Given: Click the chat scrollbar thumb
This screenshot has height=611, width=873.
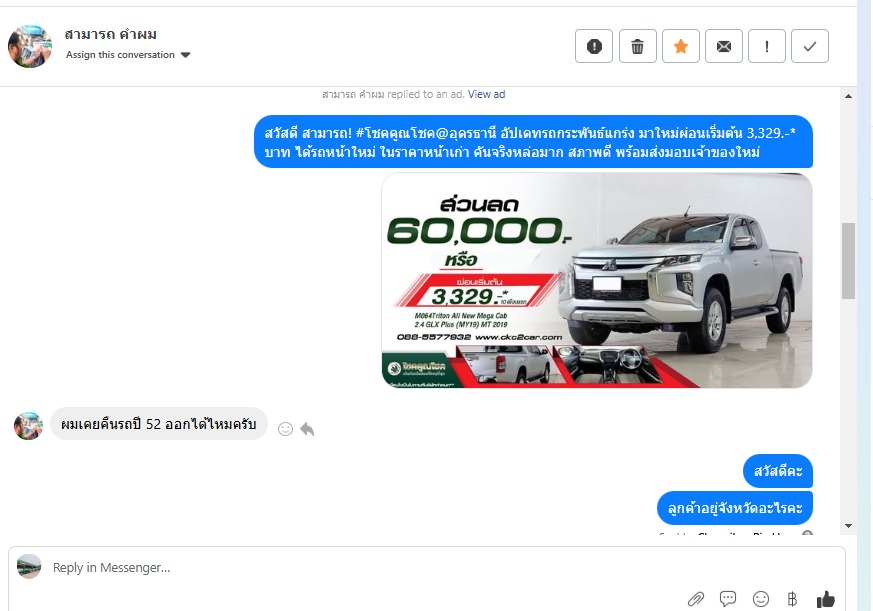Looking at the screenshot, I should [x=848, y=261].
